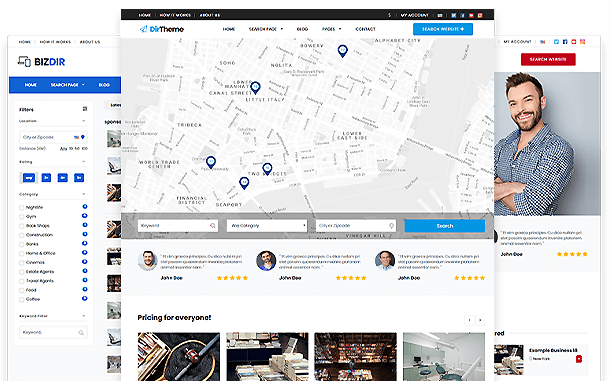Click the DirTheme logo

162,29
